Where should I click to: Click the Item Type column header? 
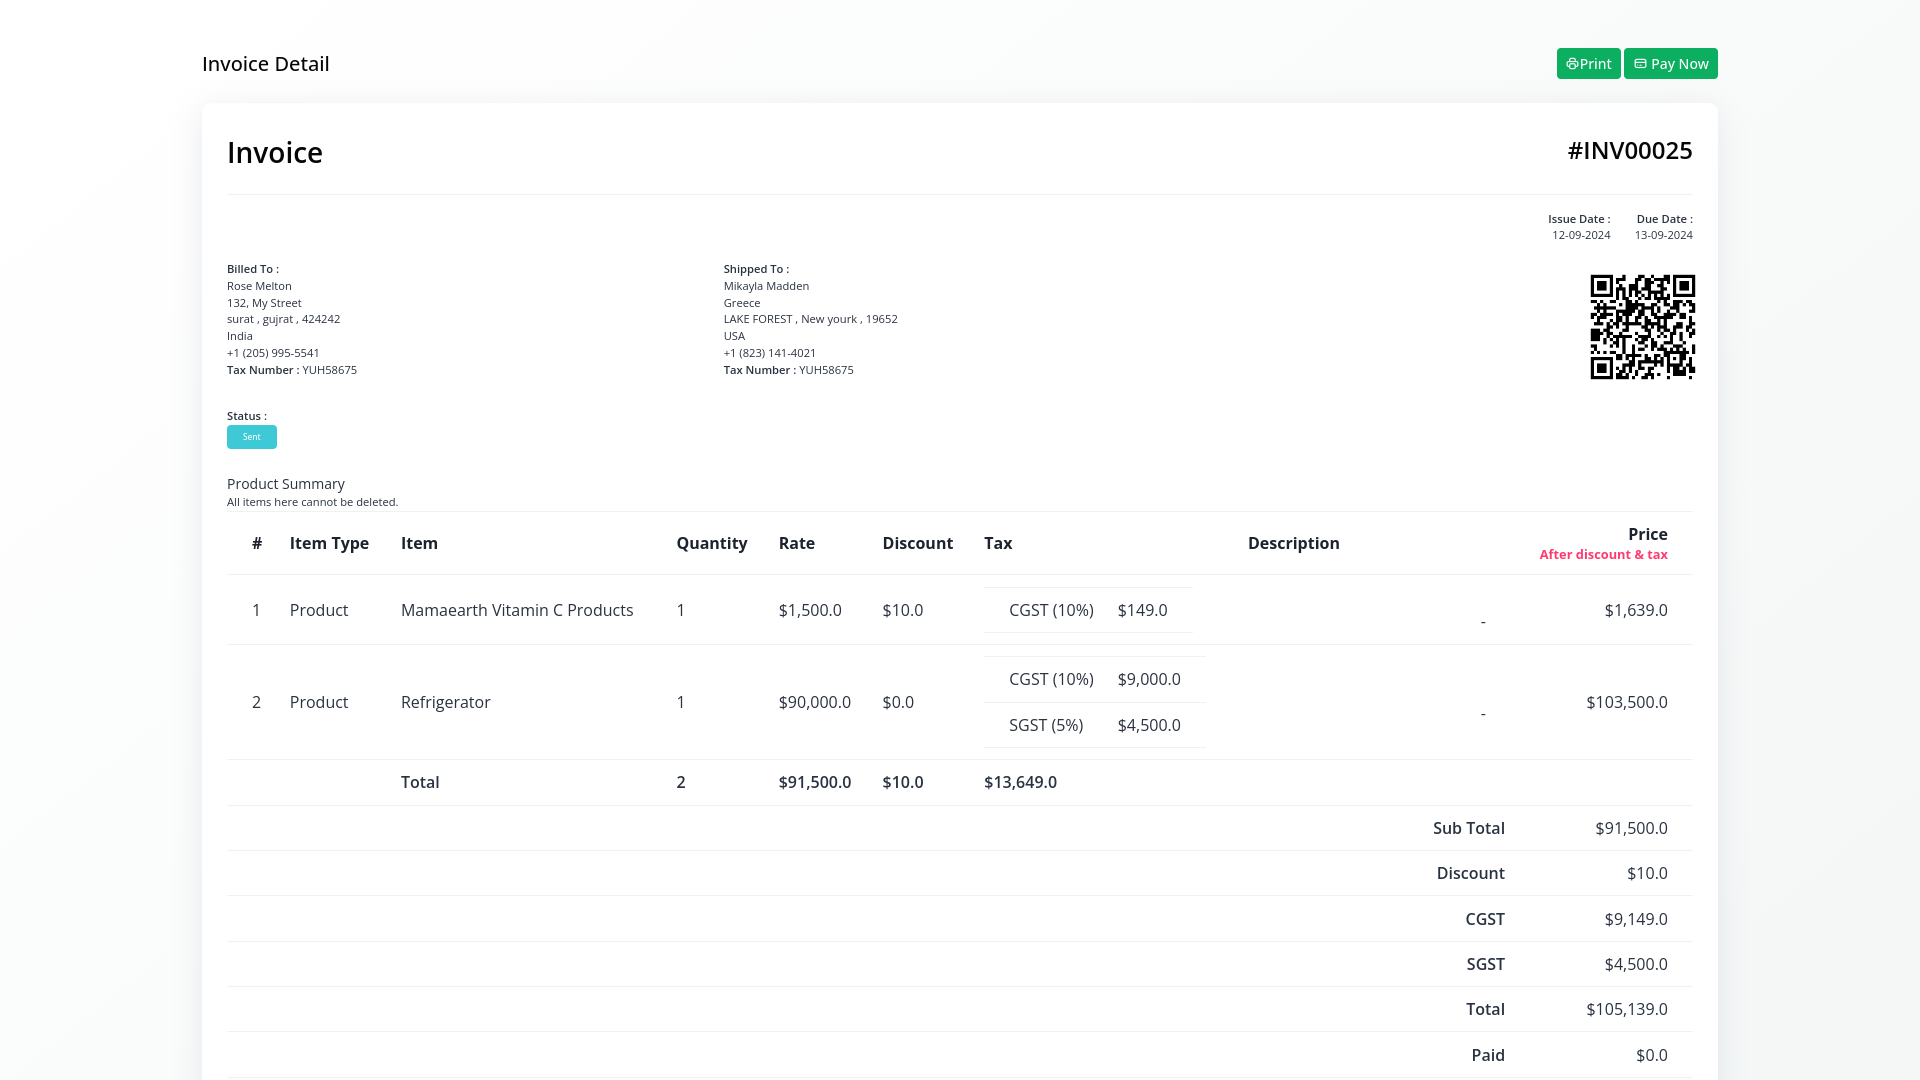[x=329, y=543]
